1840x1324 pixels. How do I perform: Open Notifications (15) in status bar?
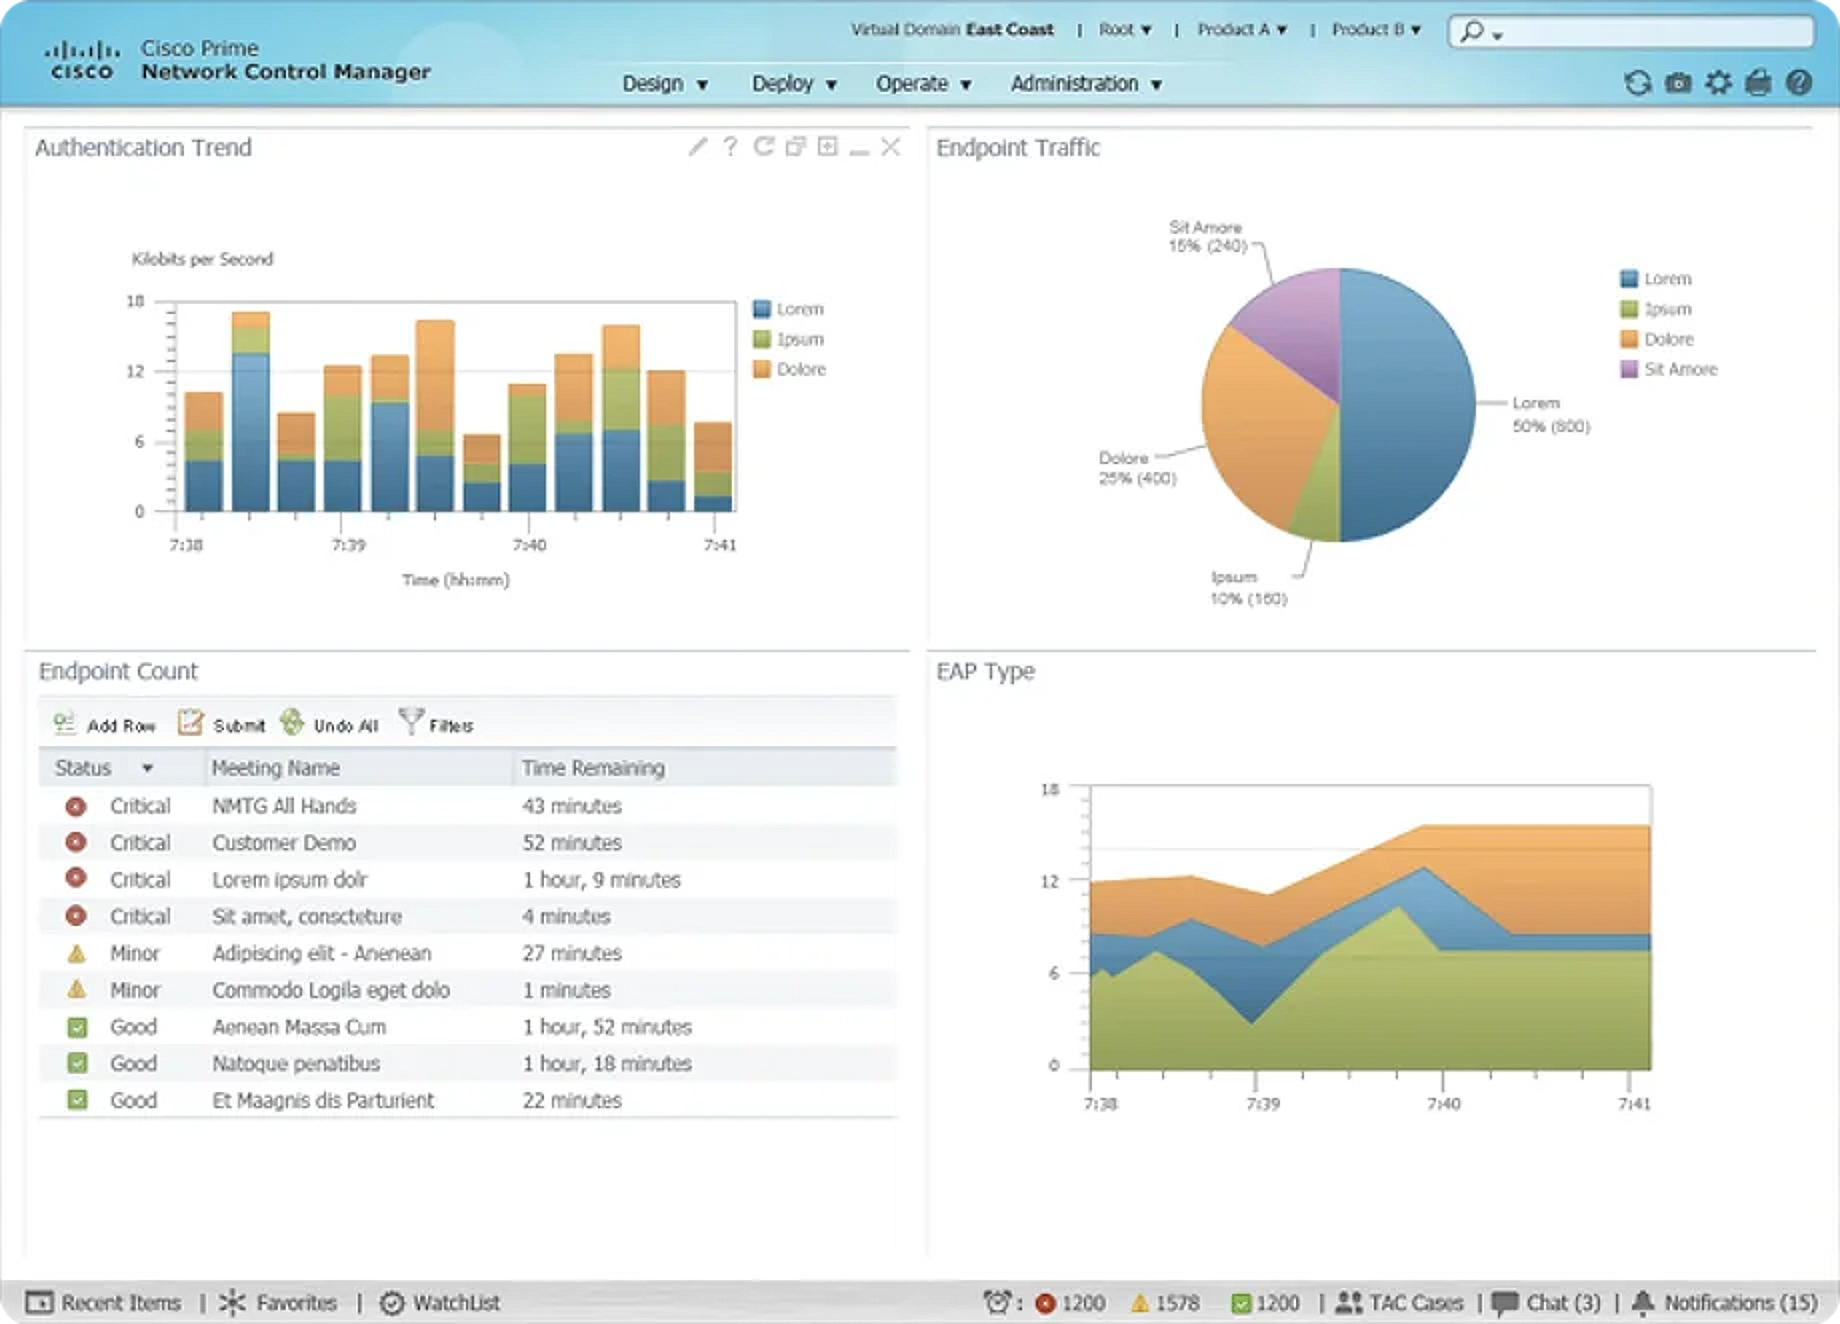pos(1725,1302)
